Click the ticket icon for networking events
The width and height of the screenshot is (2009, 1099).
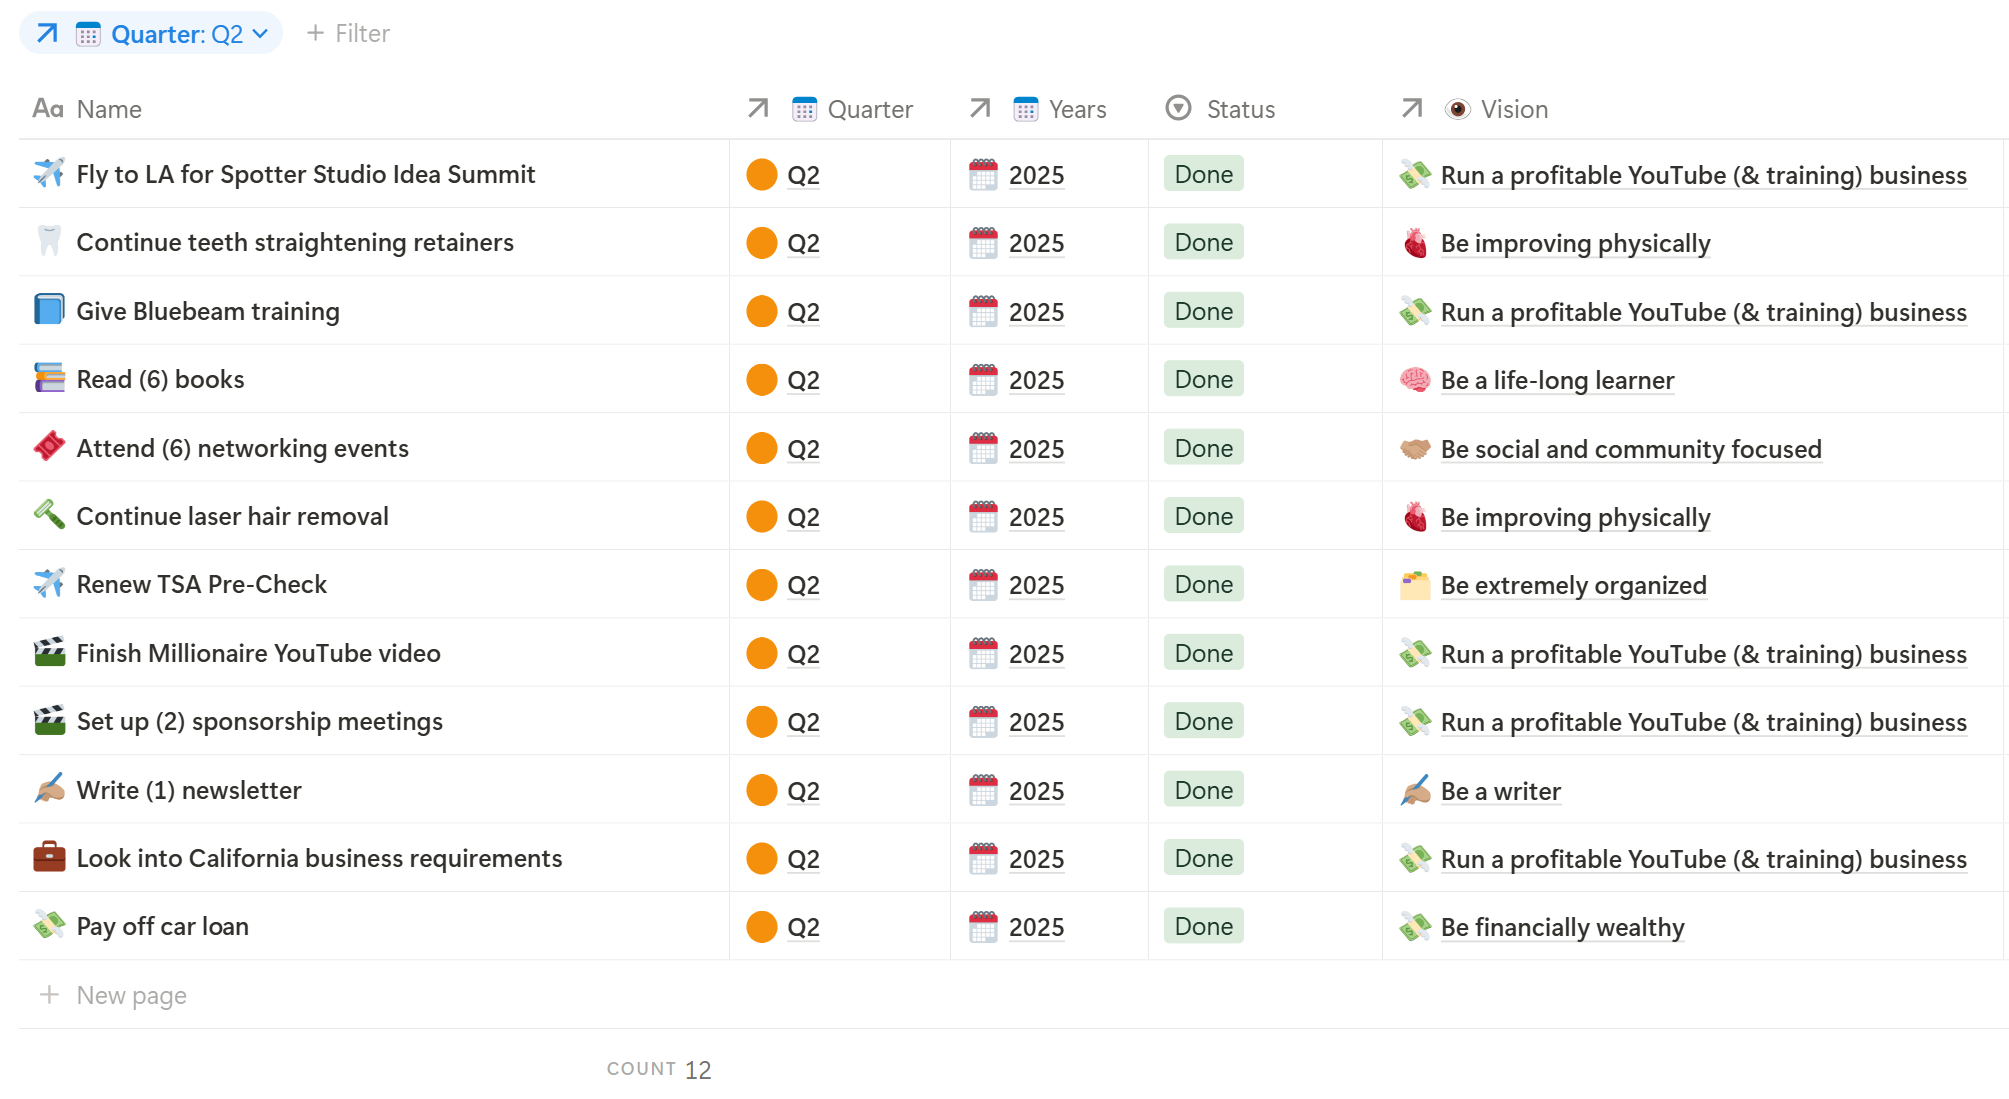[48, 447]
